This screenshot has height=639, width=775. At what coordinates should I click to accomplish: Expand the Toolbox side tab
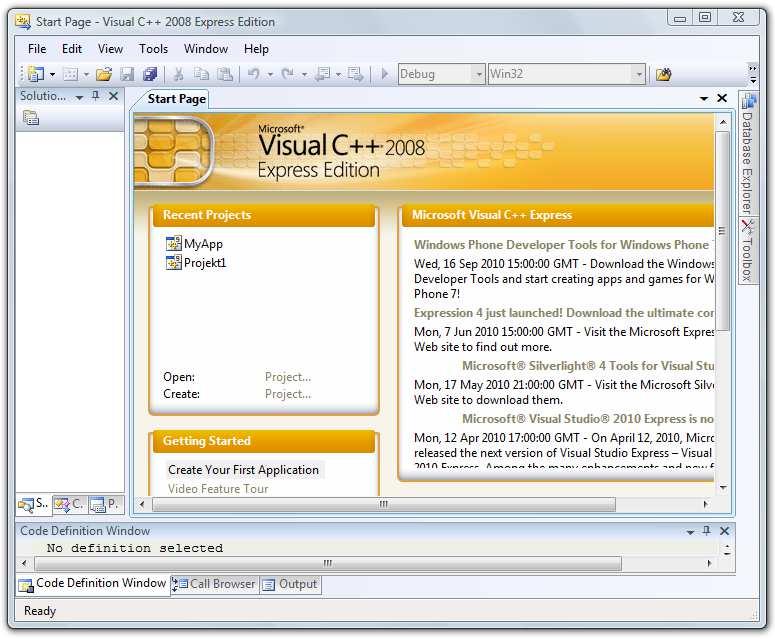pos(748,251)
